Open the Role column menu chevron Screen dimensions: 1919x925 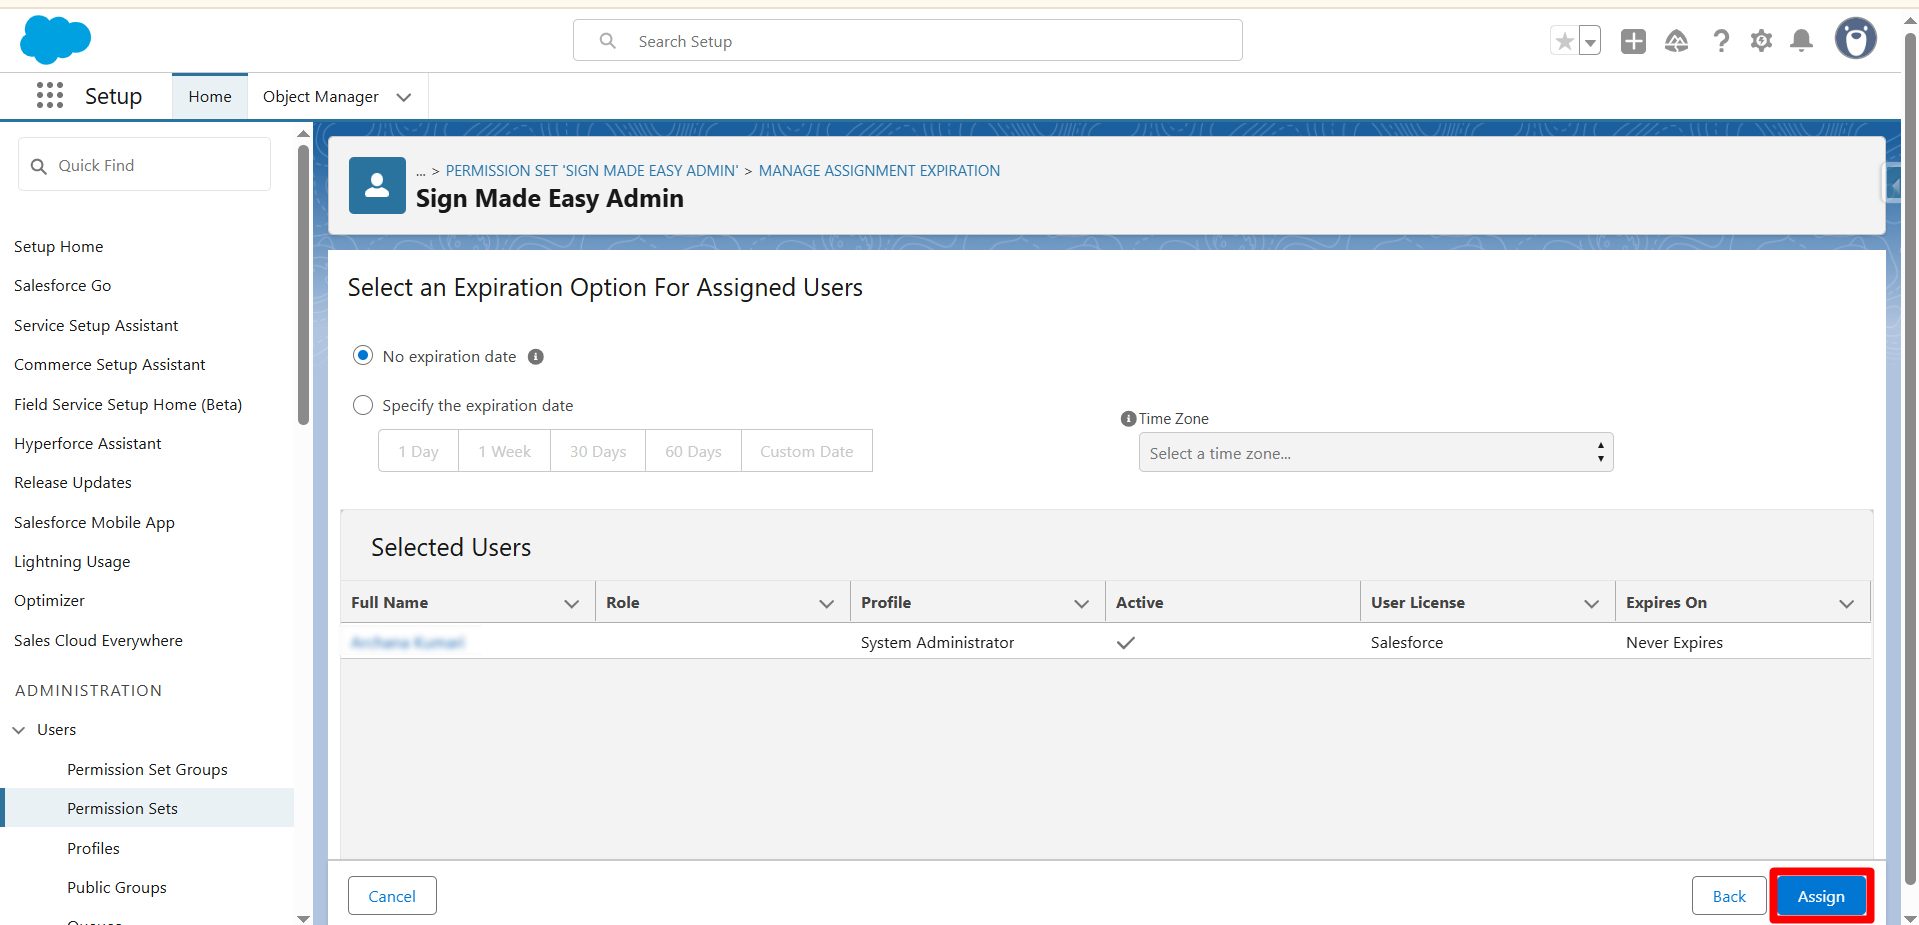(x=827, y=603)
